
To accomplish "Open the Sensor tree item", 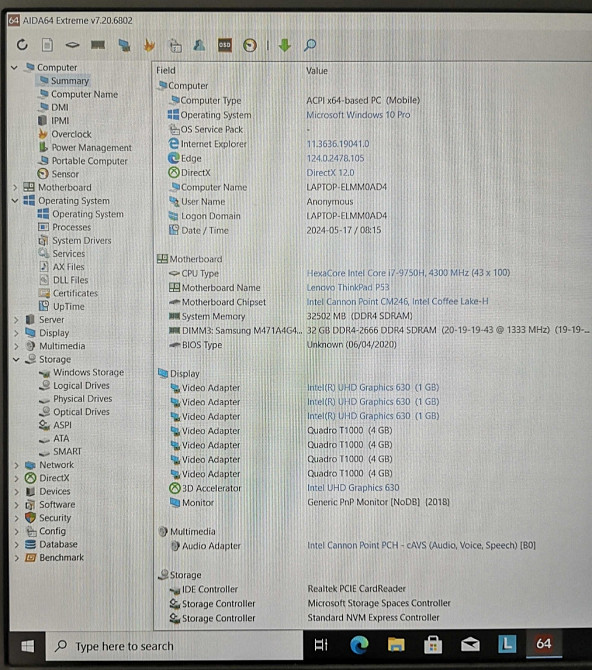I will [x=65, y=174].
